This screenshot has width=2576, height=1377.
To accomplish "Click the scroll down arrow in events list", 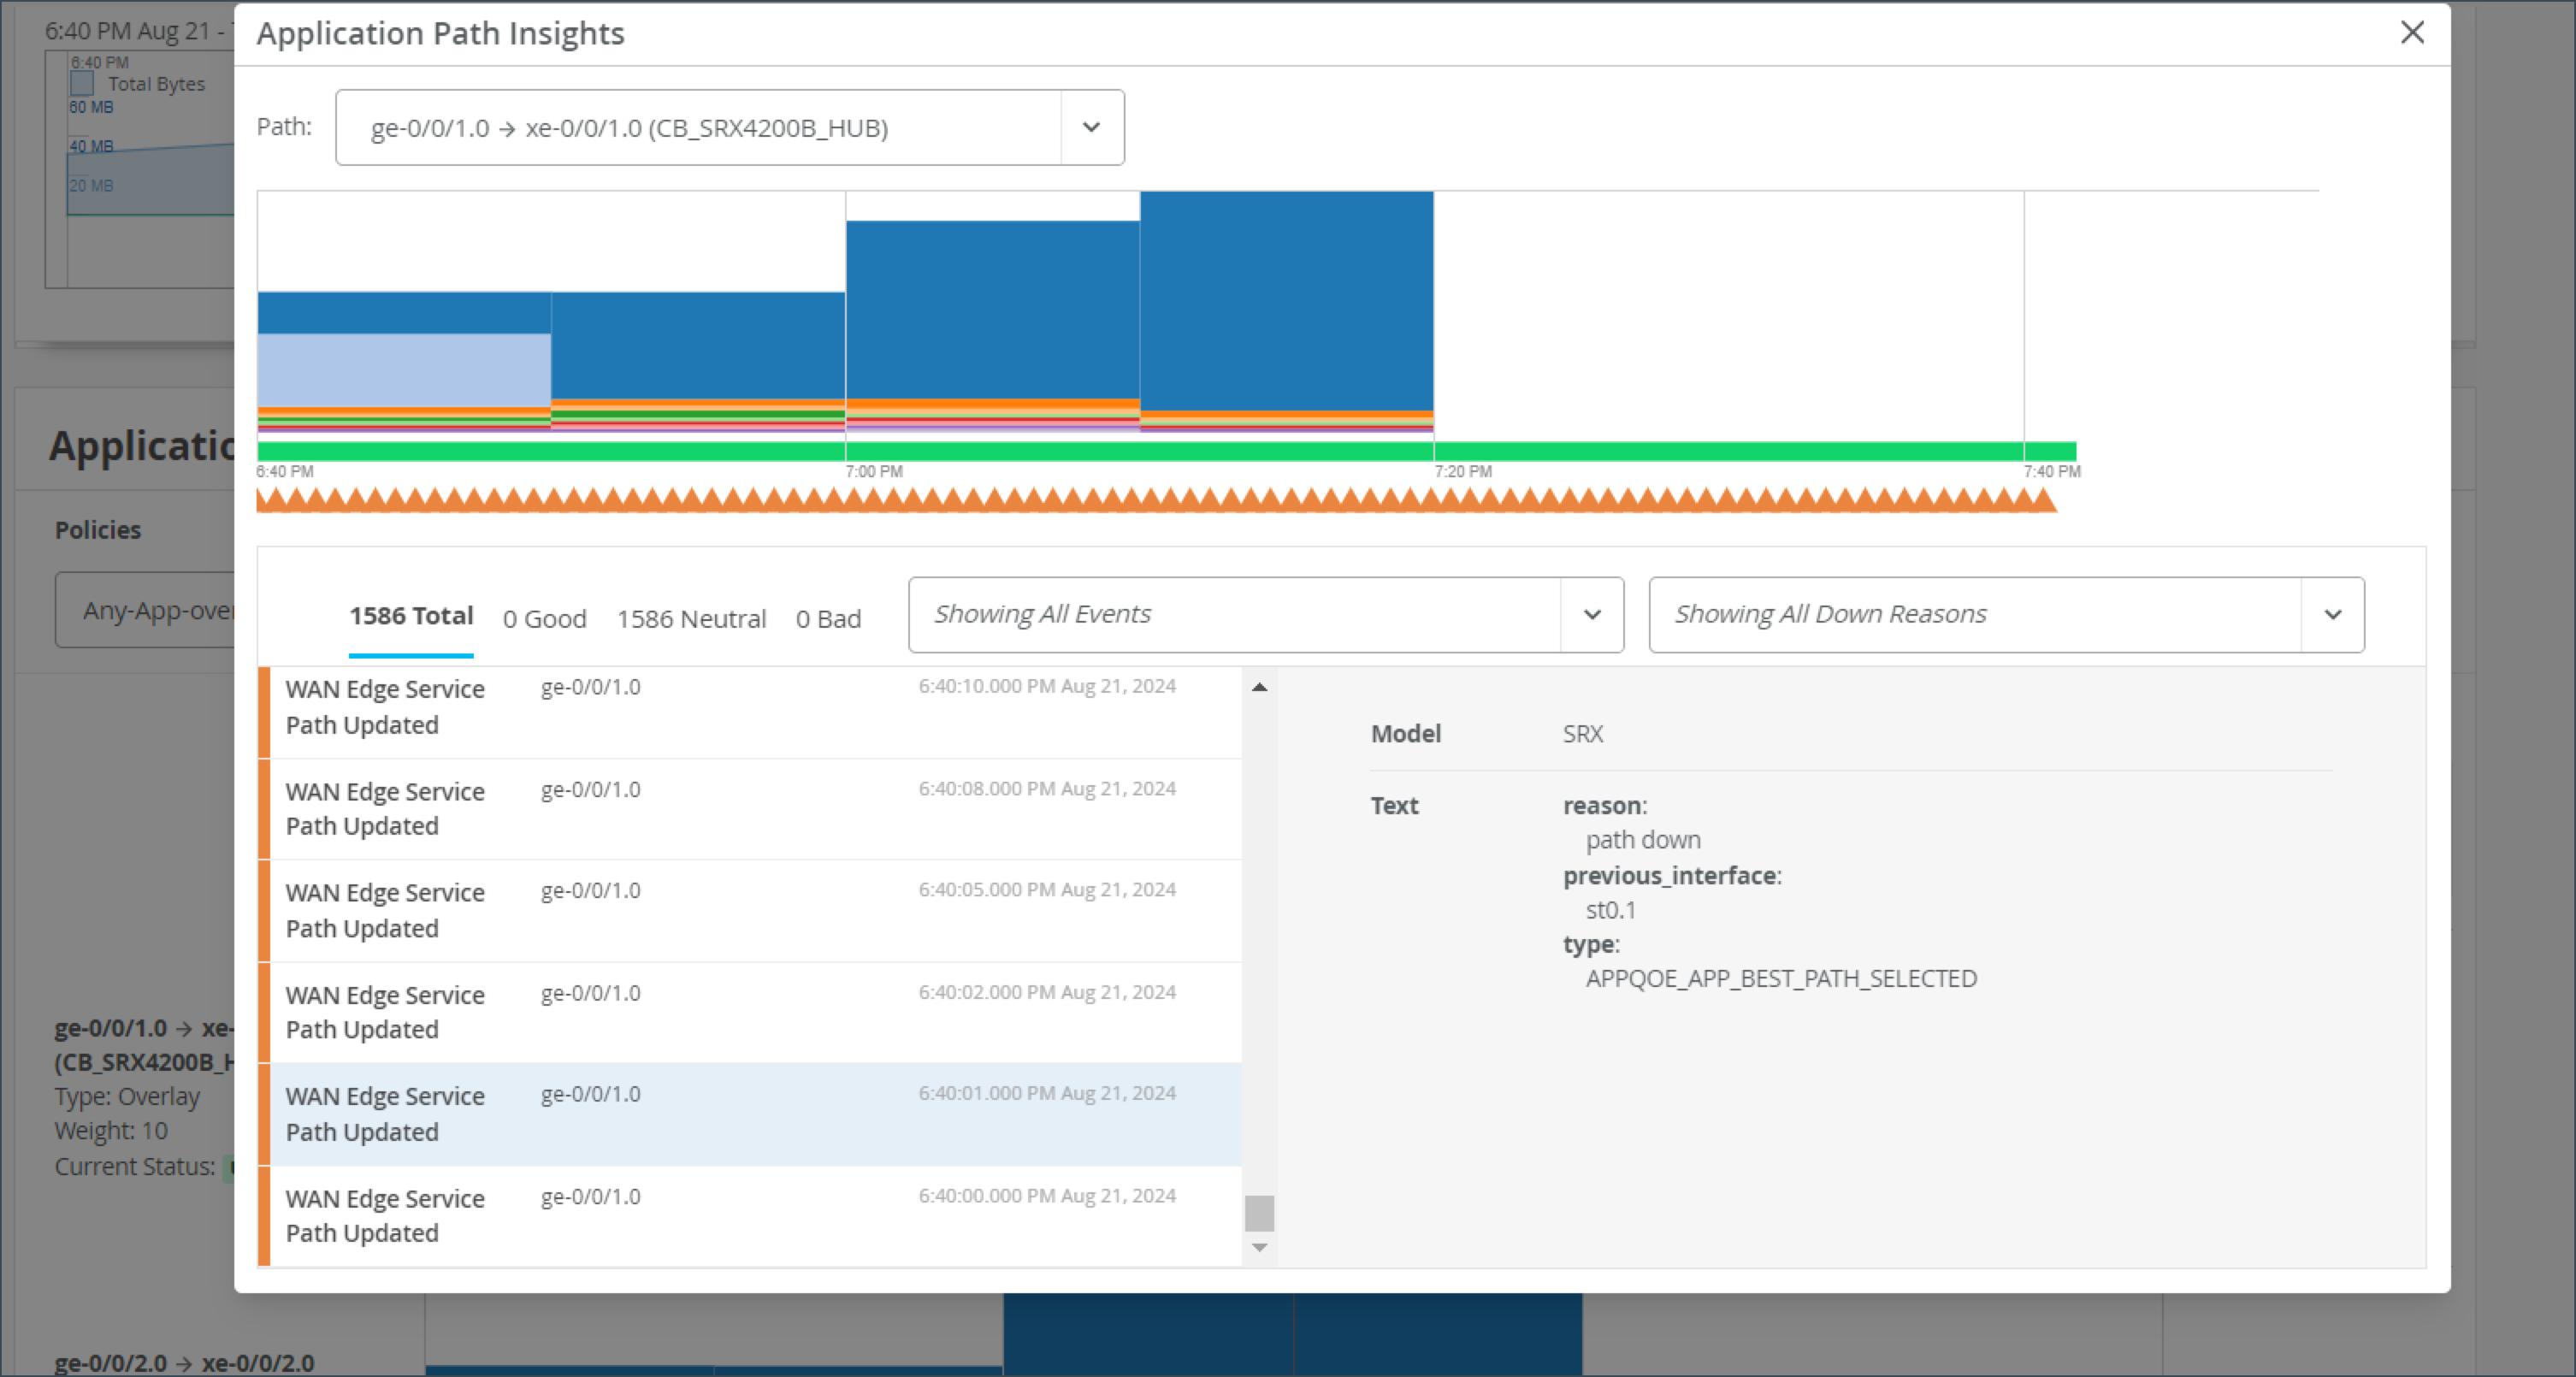I will coord(1259,1247).
